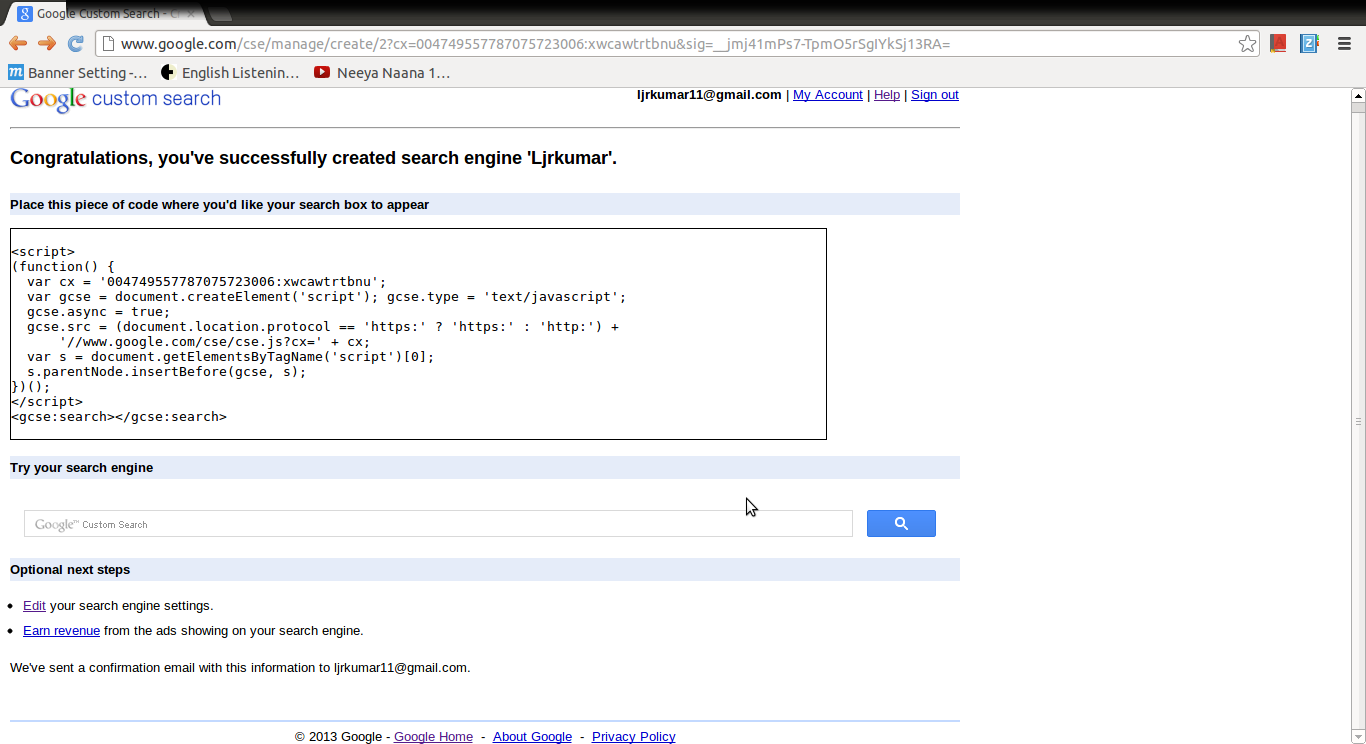This screenshot has width=1366, height=744.
Task: Open the Earn revenue link
Action: [61, 630]
